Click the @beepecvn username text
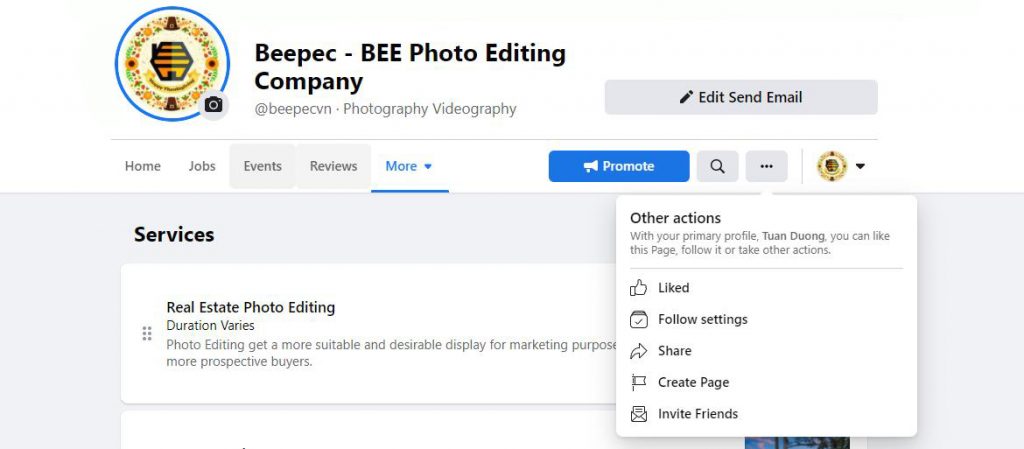The width and height of the screenshot is (1024, 449). 294,109
